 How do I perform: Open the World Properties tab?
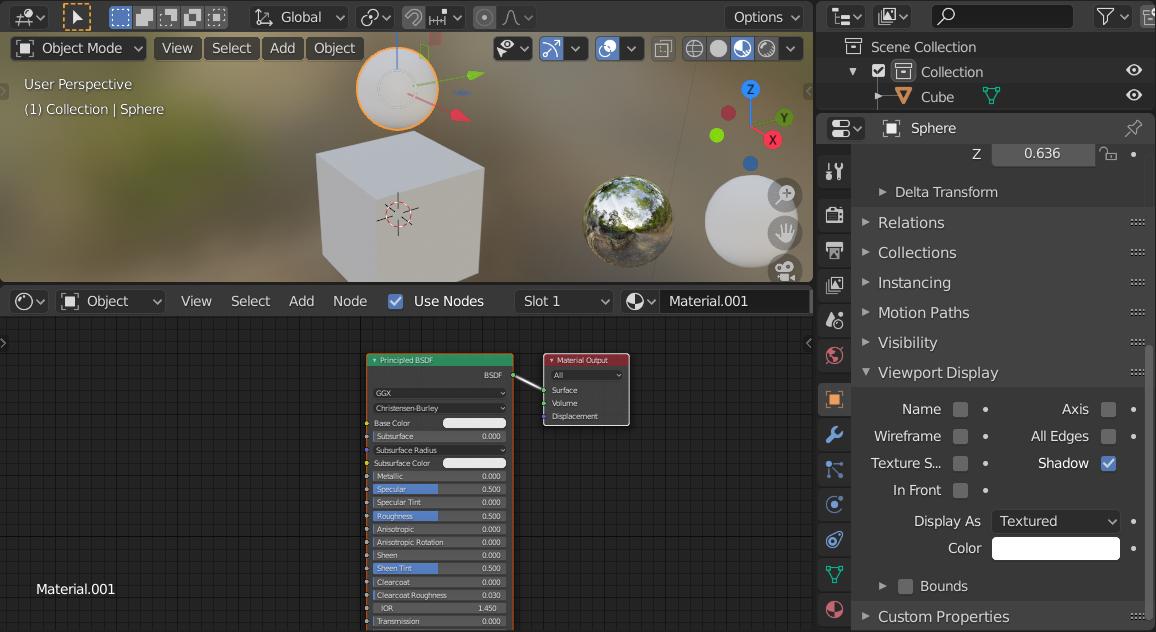coord(834,355)
